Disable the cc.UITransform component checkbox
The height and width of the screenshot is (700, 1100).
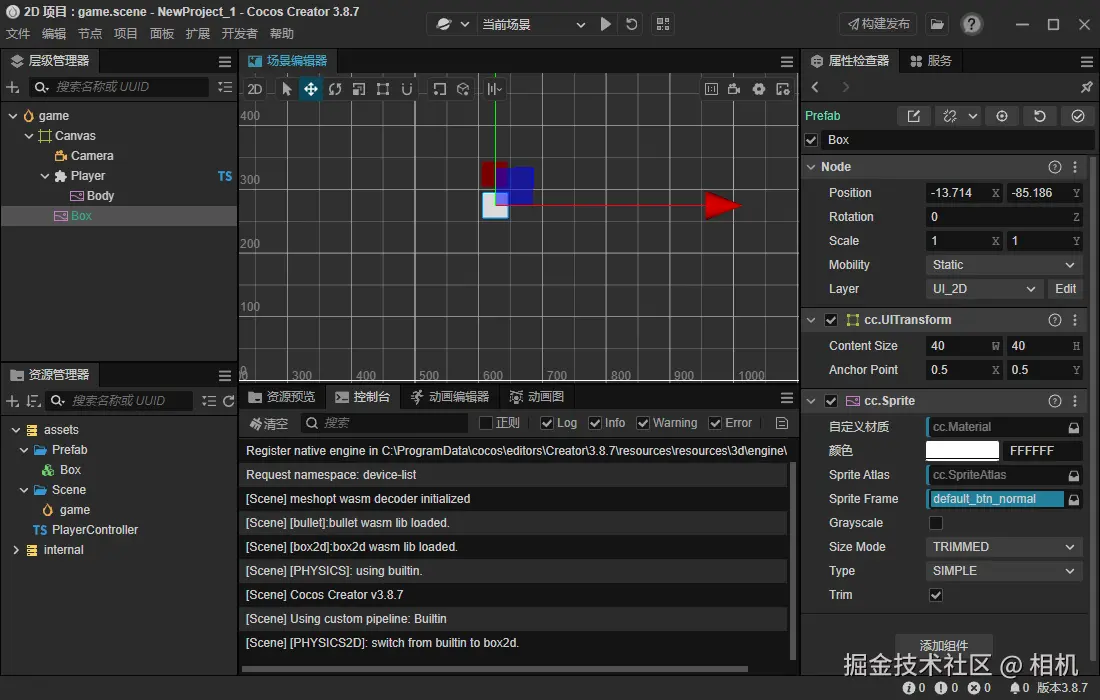tap(831, 320)
